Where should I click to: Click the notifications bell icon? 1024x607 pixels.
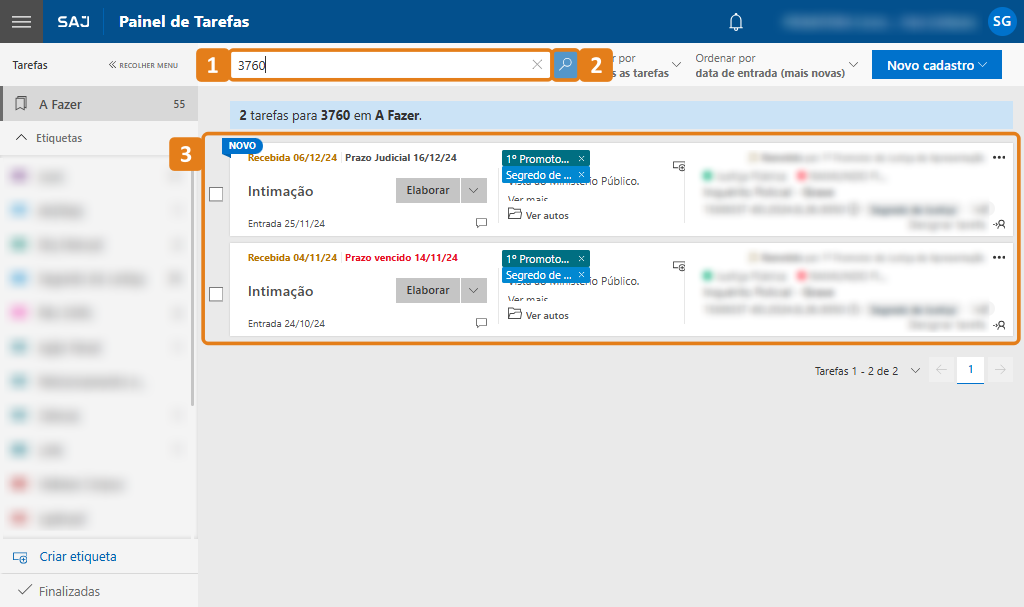coord(736,21)
